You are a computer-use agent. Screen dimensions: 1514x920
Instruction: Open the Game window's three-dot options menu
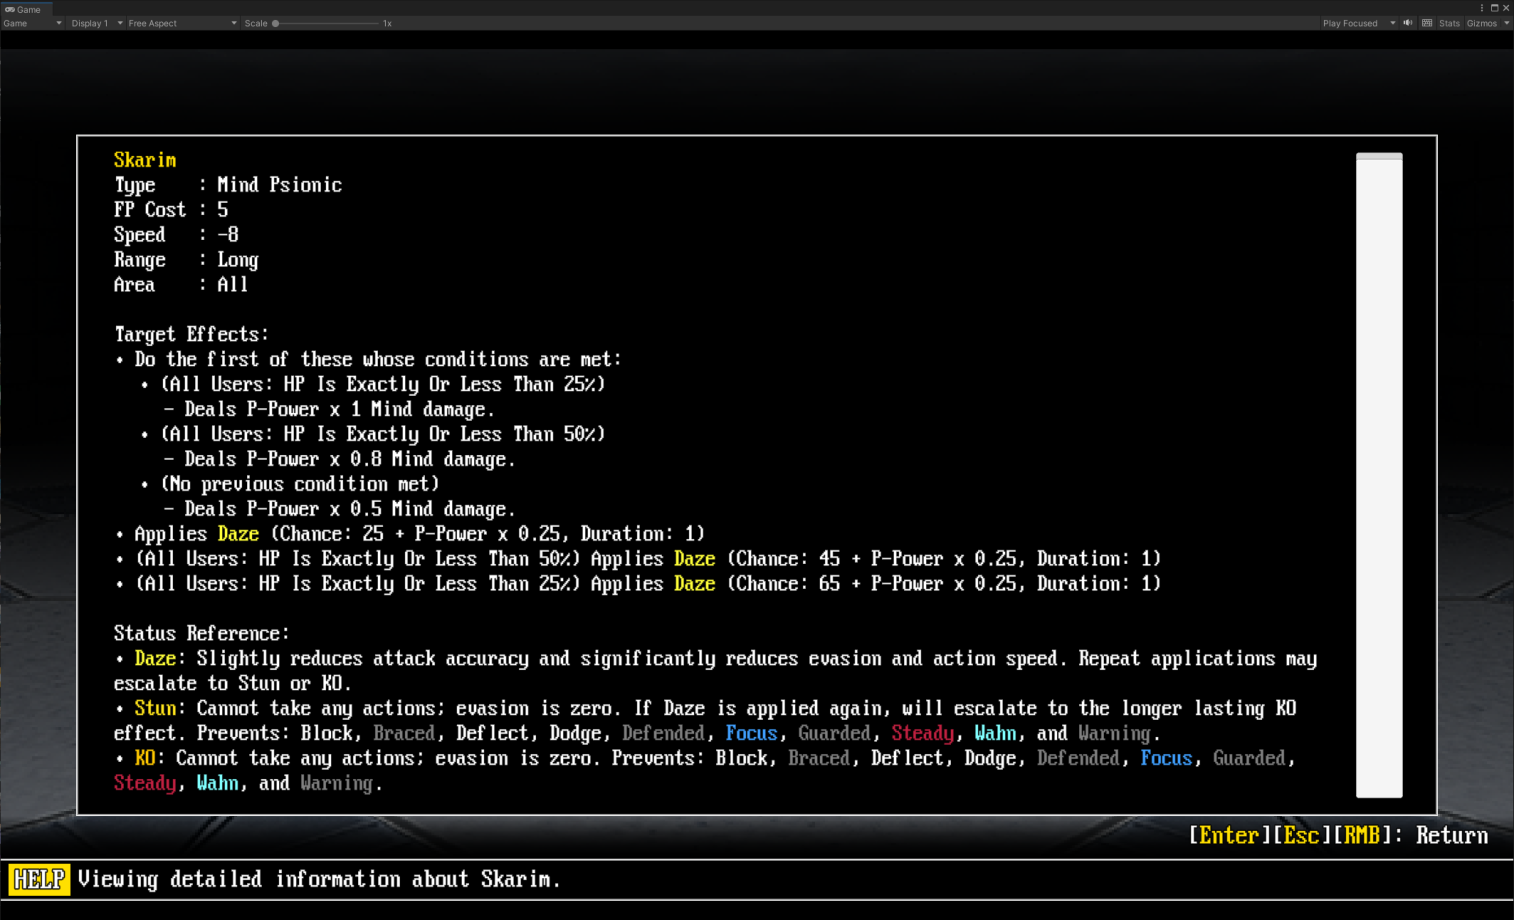[1482, 8]
